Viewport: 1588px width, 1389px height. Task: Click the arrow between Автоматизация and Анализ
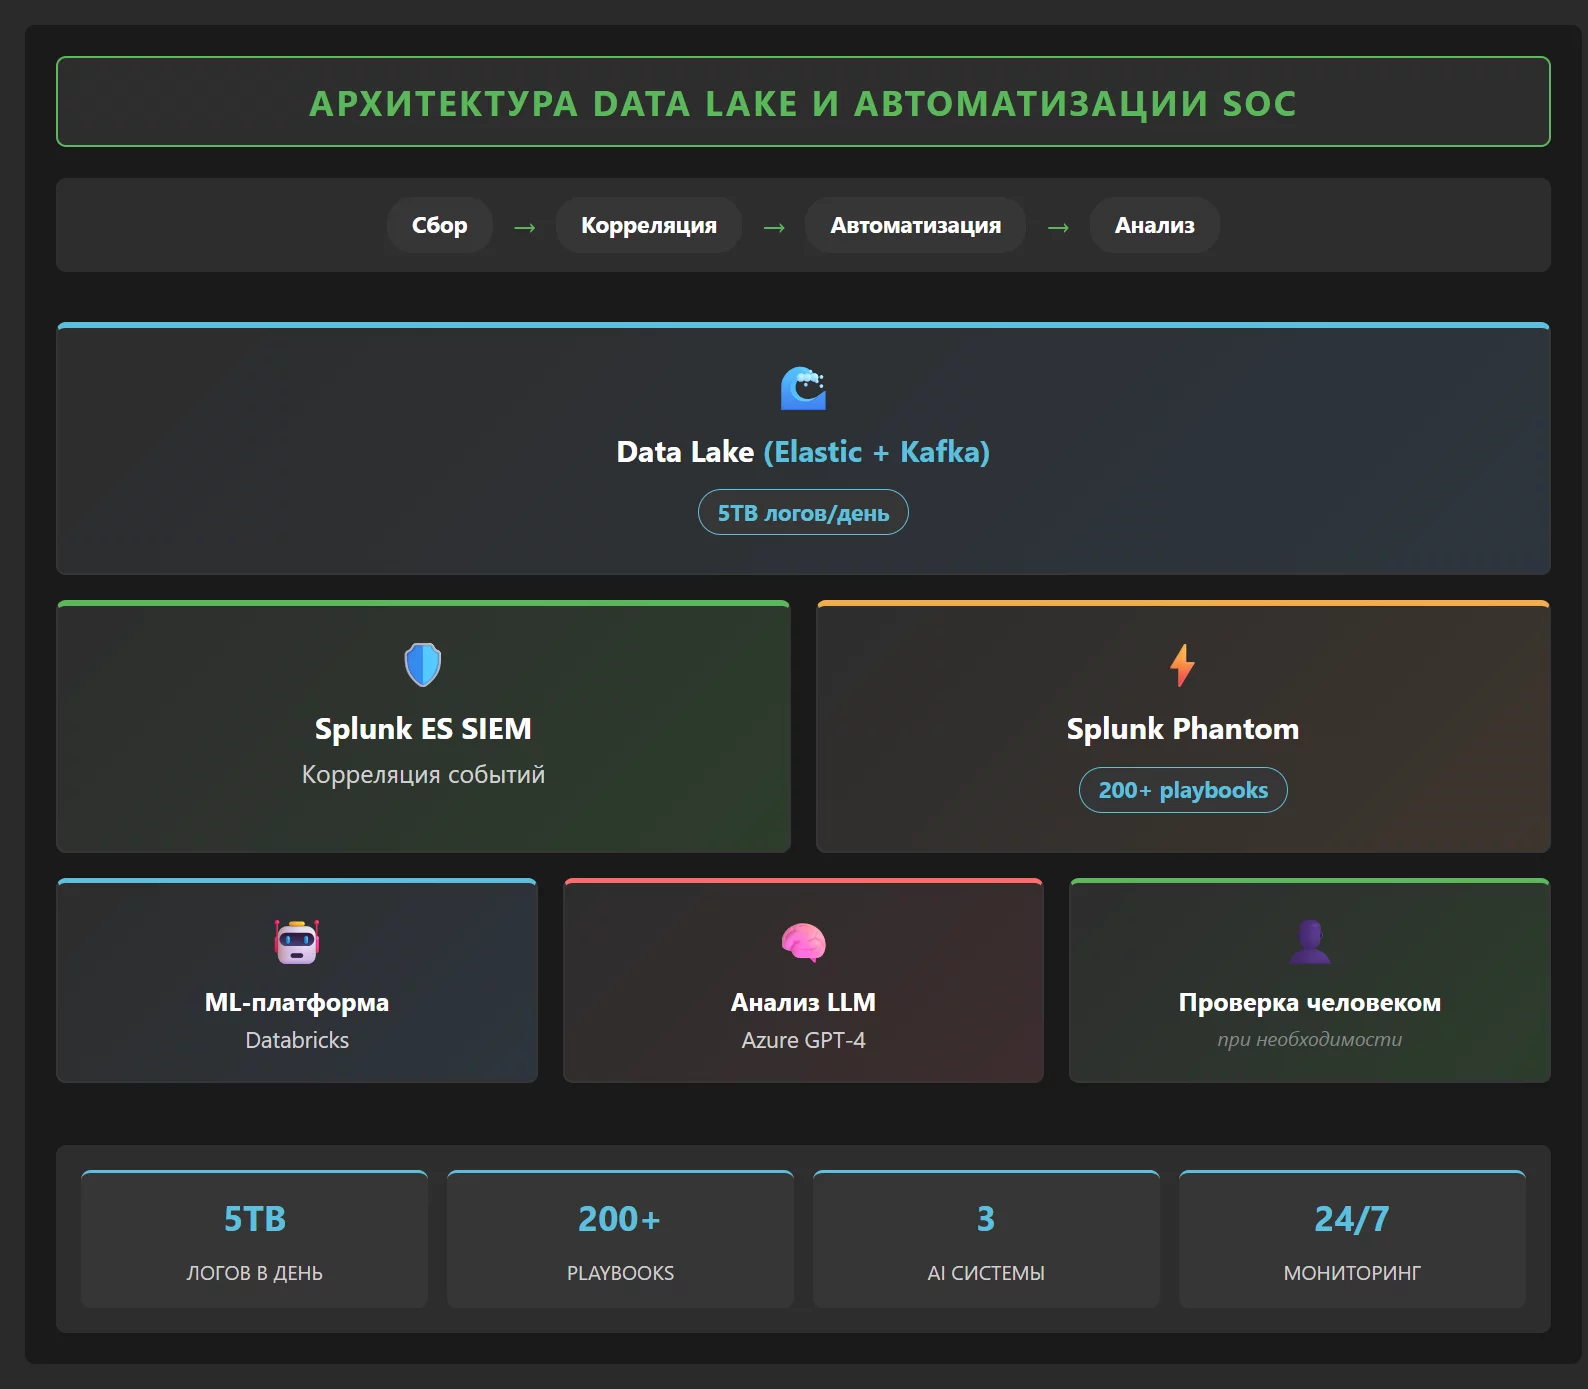coord(1058,227)
